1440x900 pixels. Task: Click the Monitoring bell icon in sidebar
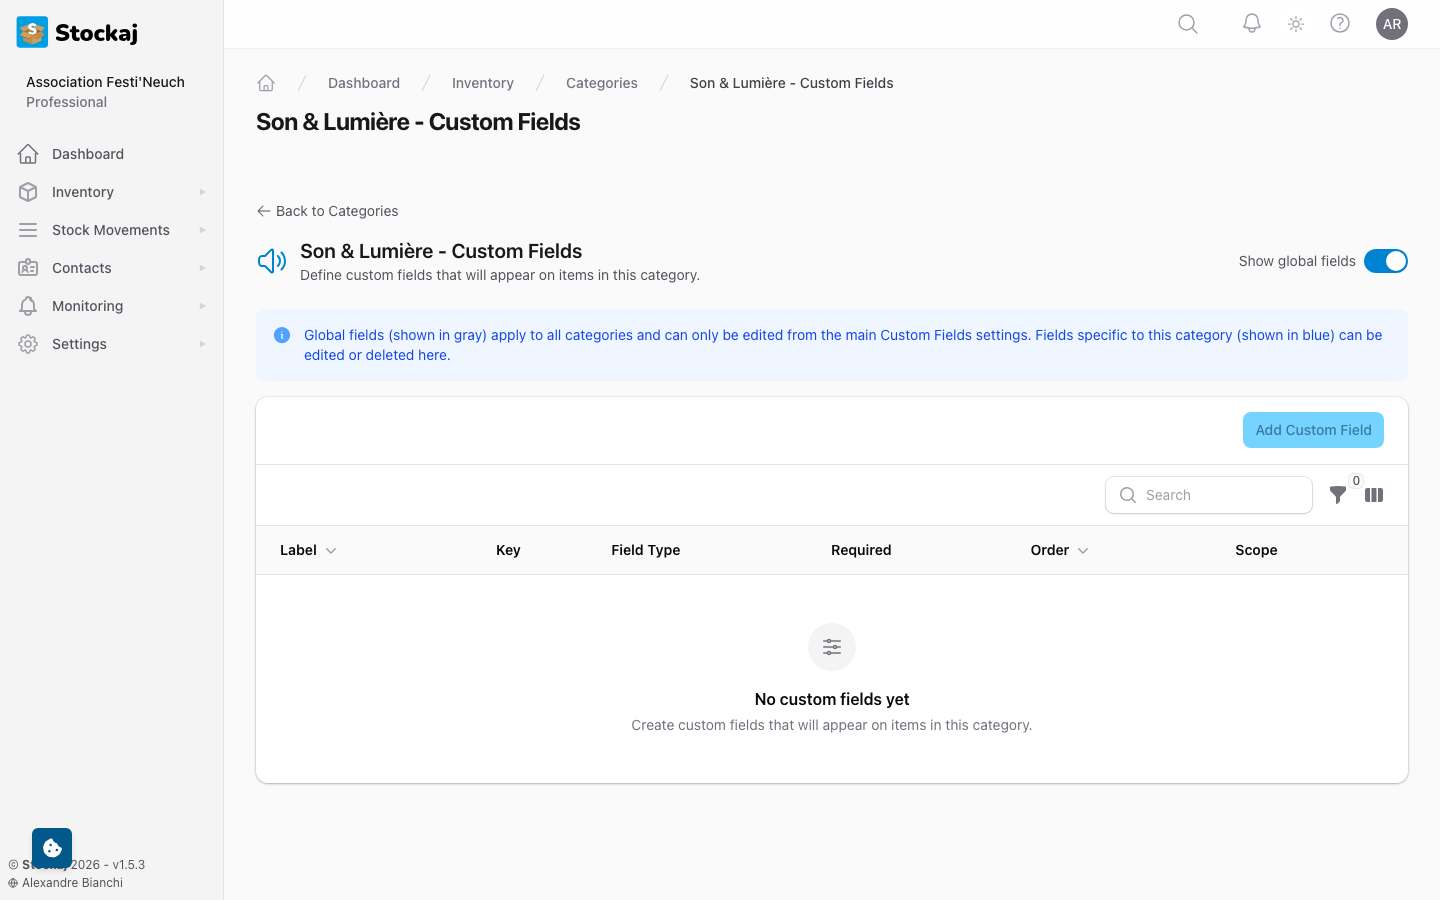(x=28, y=306)
